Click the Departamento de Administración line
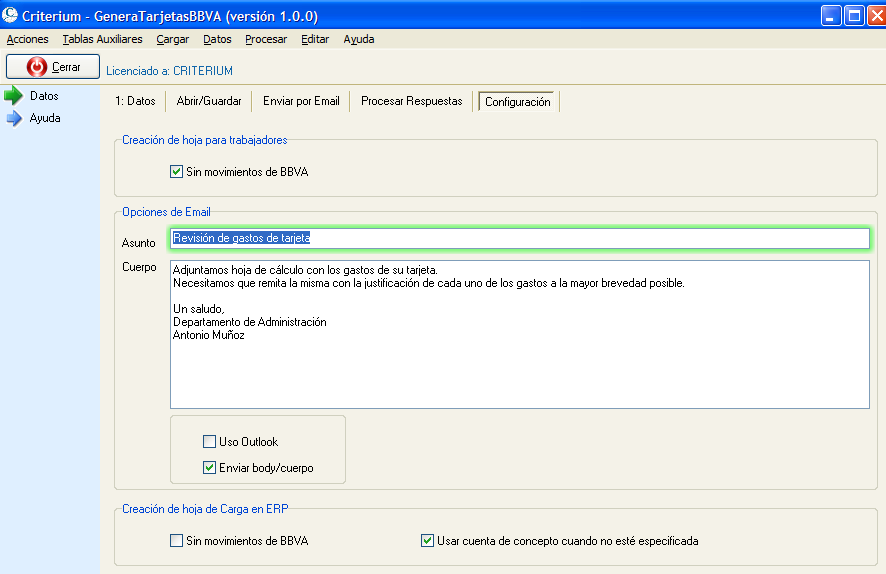886x574 pixels. tap(249, 322)
